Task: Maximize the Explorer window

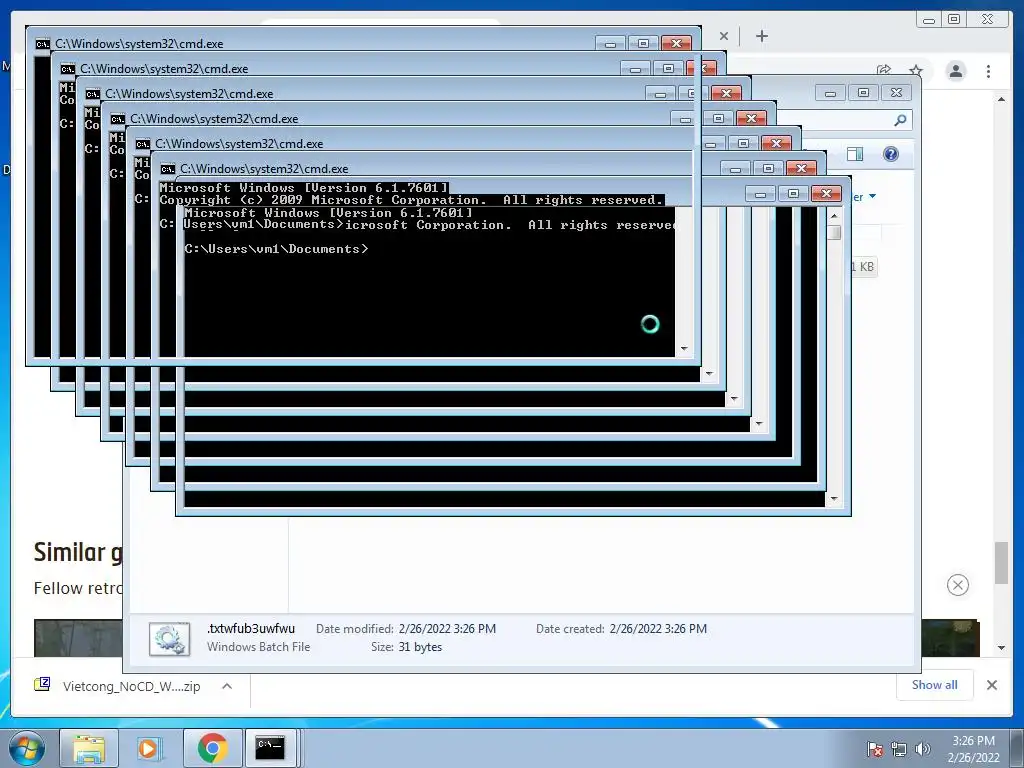Action: (863, 93)
